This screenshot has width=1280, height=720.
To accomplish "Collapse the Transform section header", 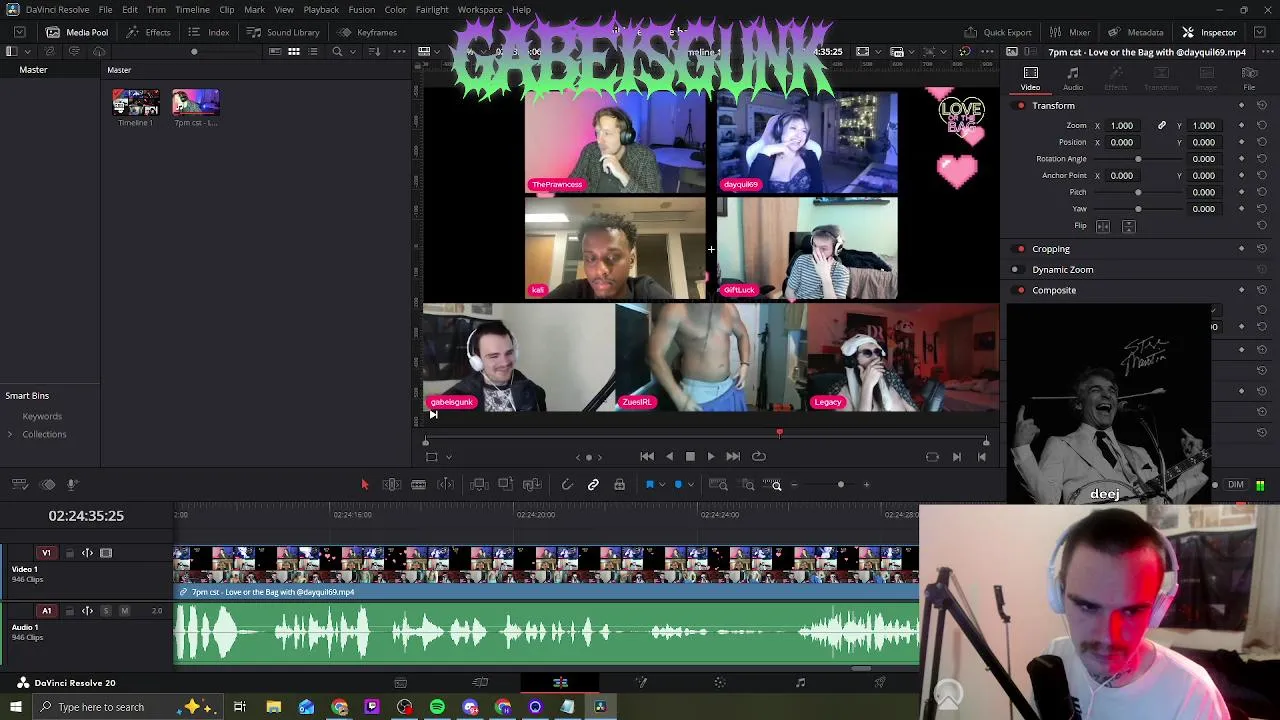I will coord(1053,106).
